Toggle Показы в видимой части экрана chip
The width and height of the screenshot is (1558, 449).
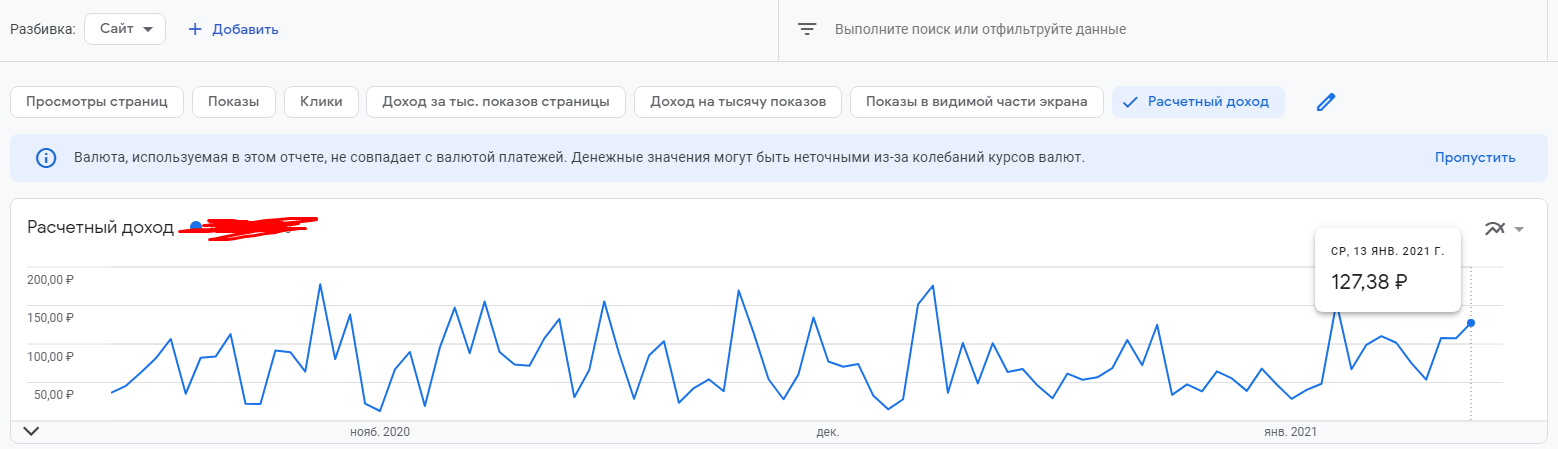coord(976,102)
